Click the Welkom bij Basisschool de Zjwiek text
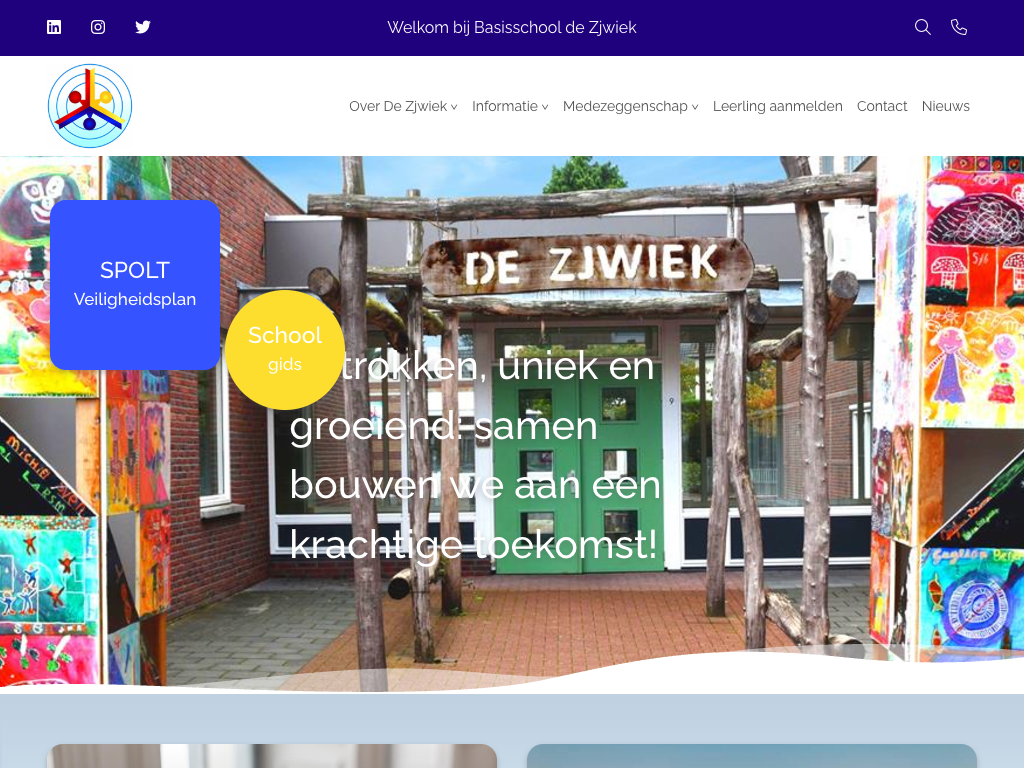The image size is (1024, 768). [x=512, y=27]
